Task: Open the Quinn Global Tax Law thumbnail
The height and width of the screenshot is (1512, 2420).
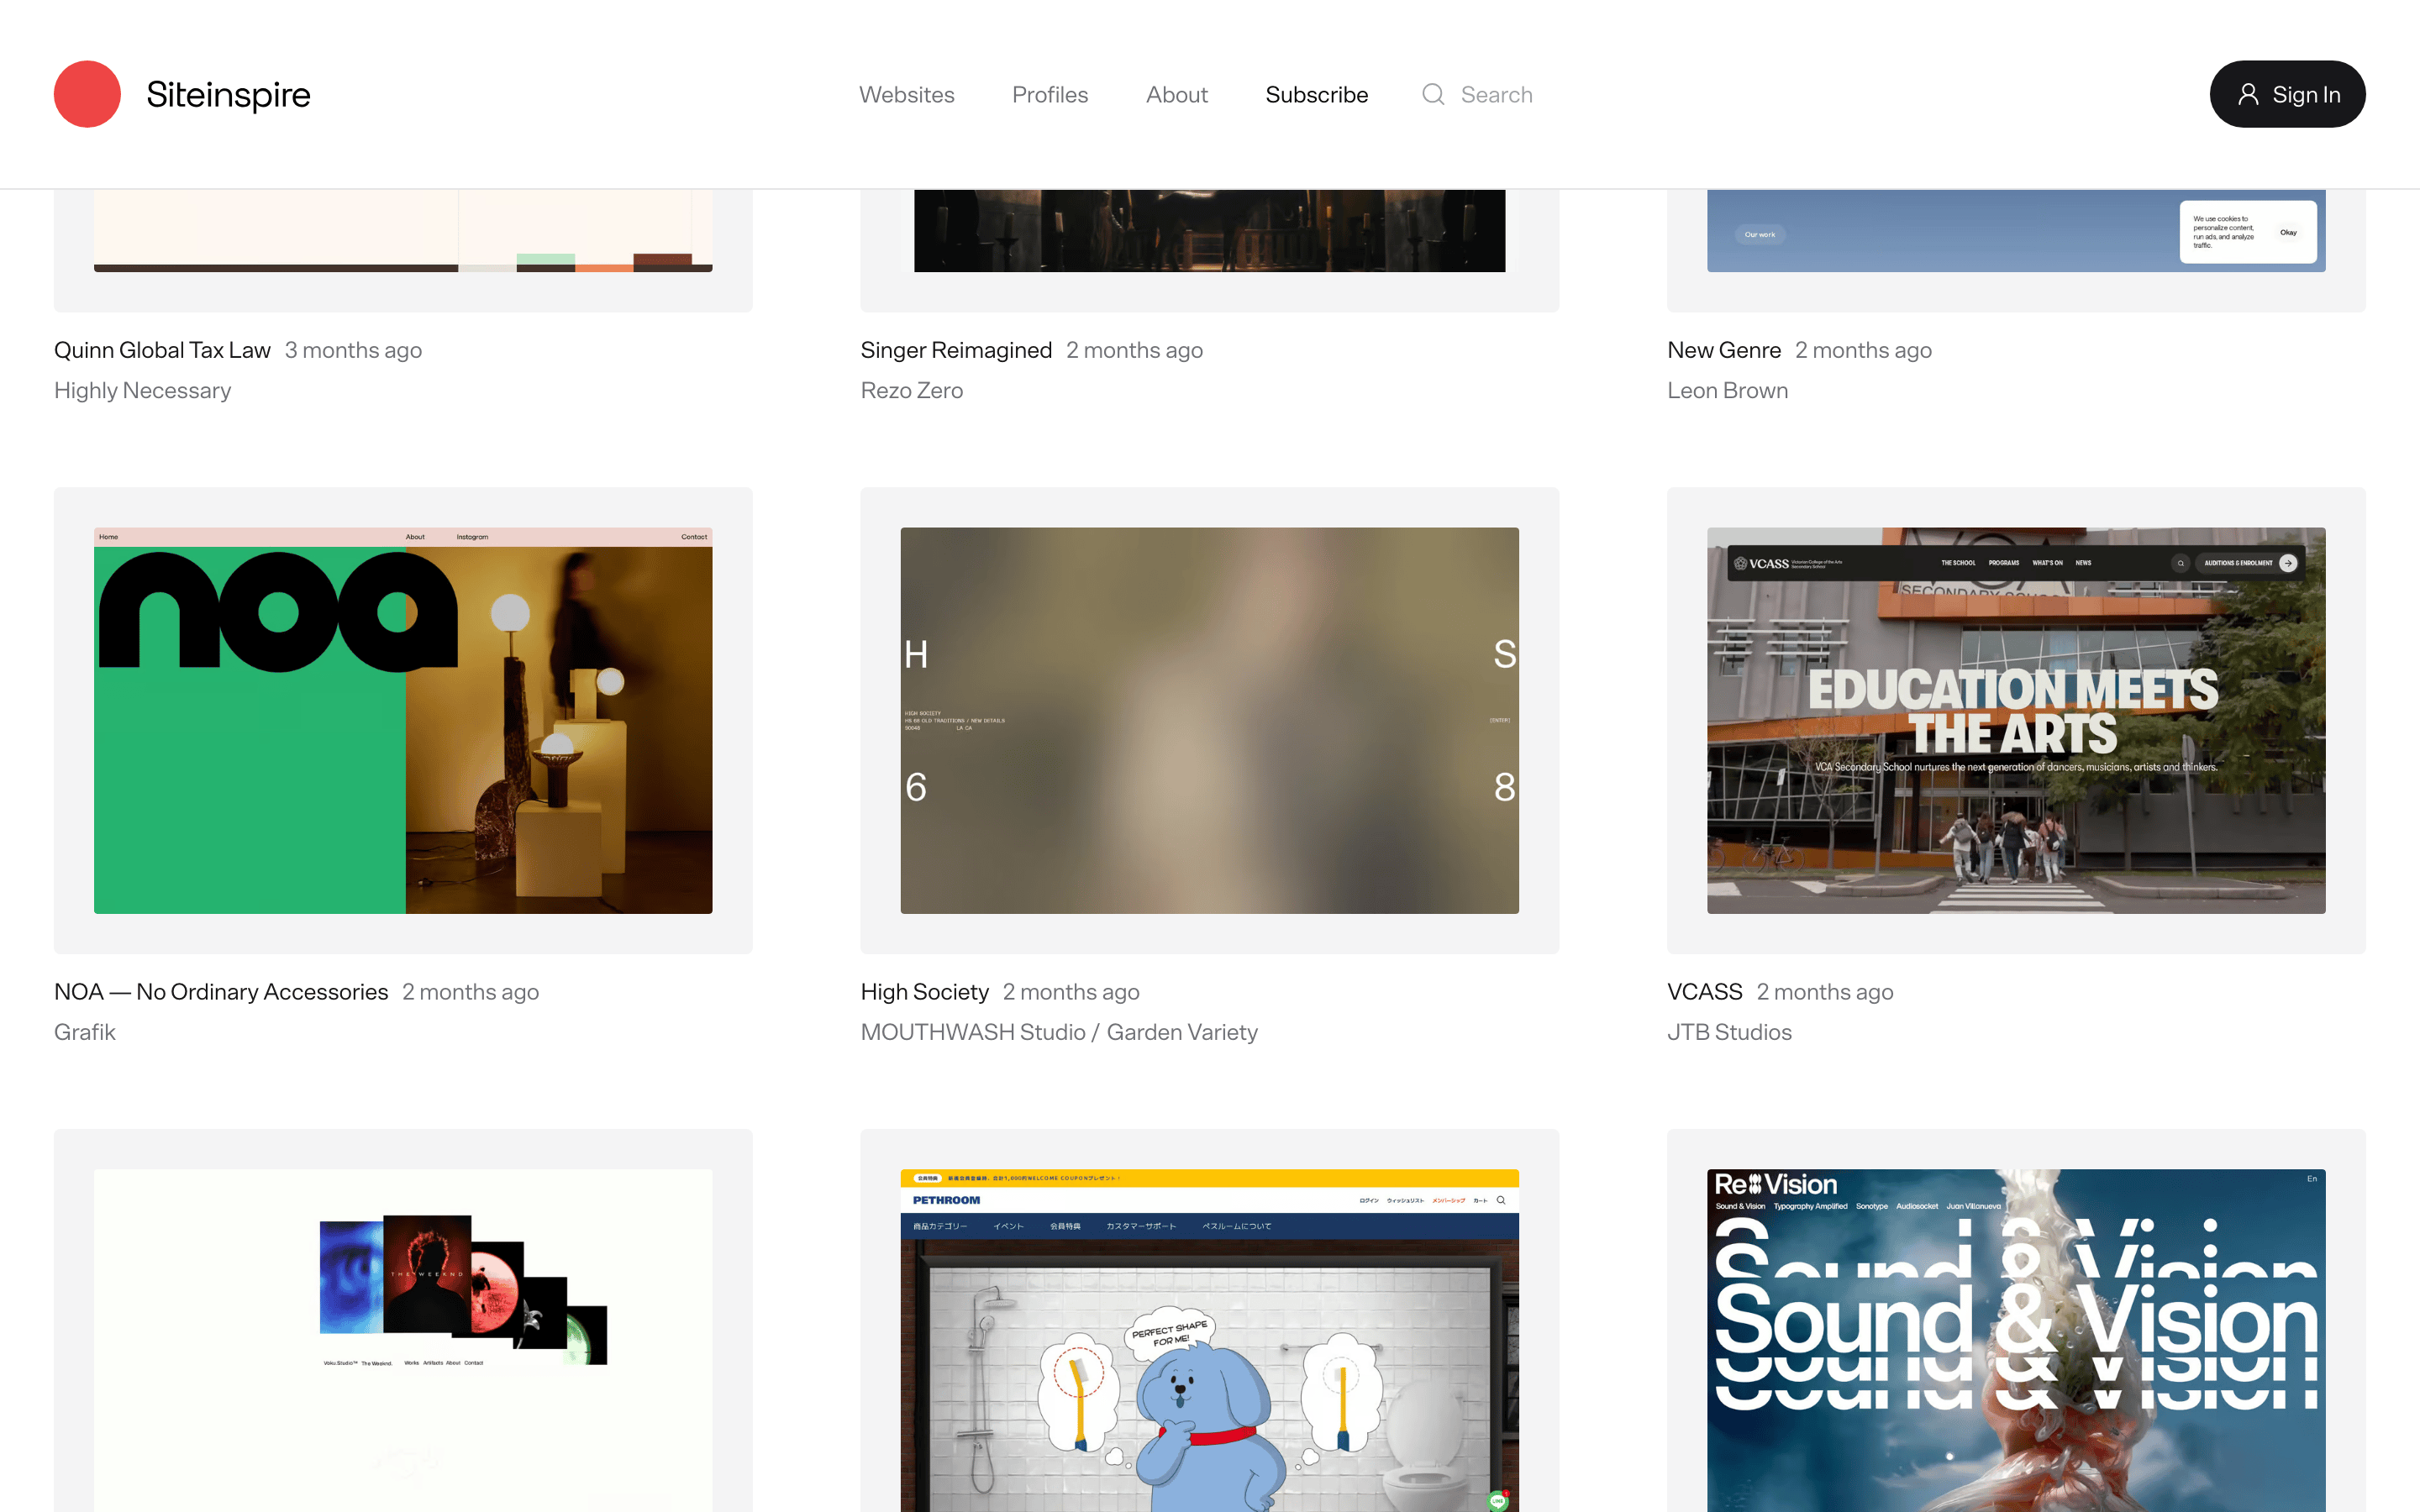Action: tap(403, 230)
